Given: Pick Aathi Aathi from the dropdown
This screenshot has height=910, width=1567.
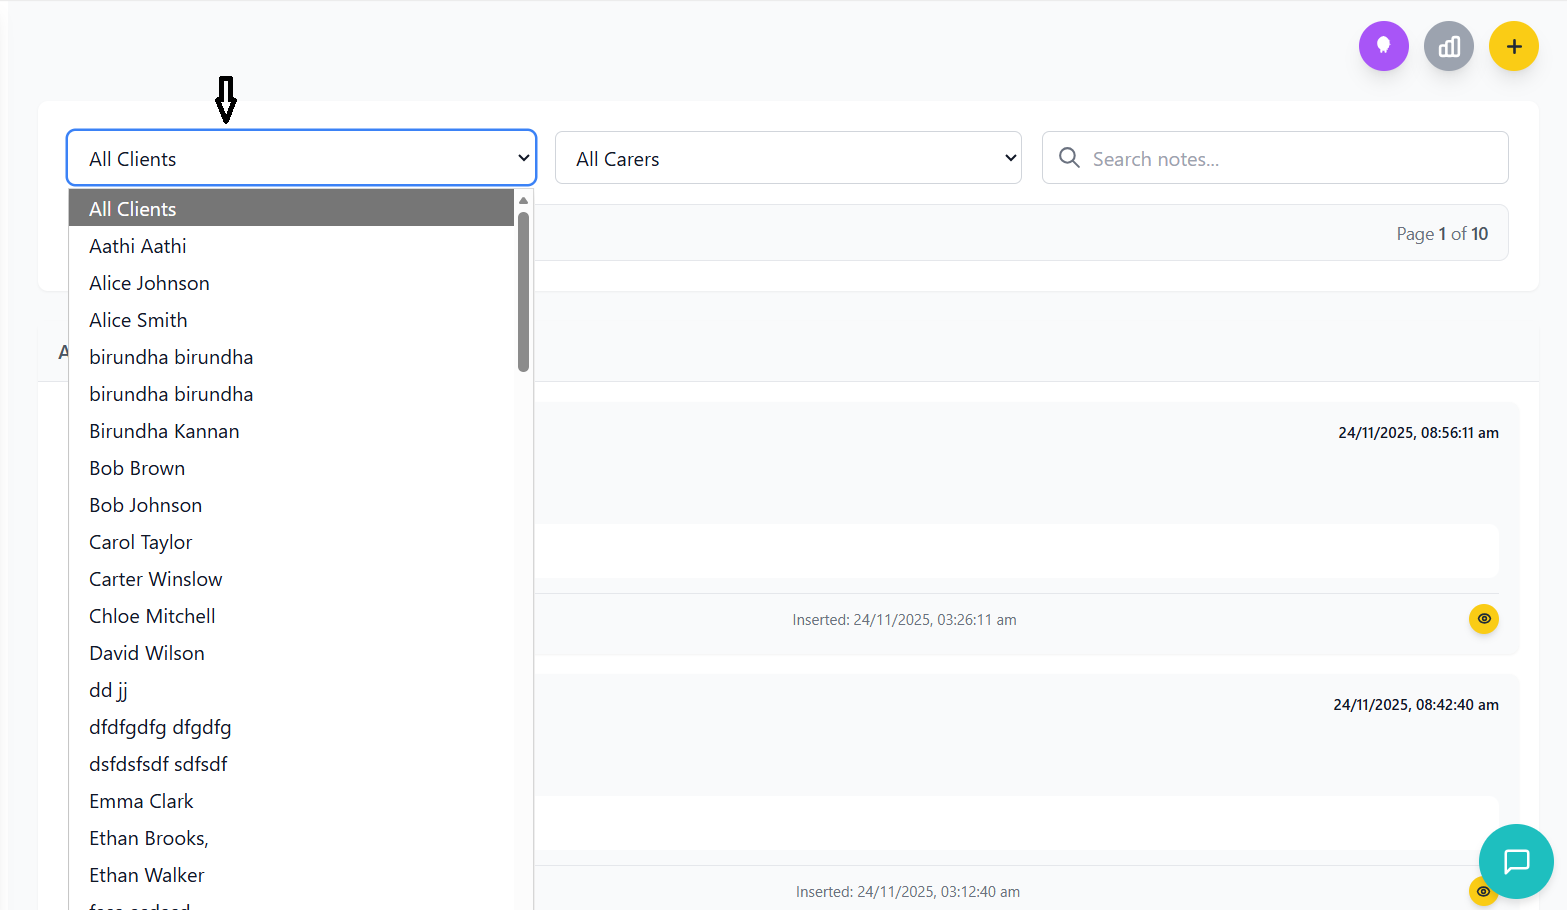Looking at the screenshot, I should [137, 246].
